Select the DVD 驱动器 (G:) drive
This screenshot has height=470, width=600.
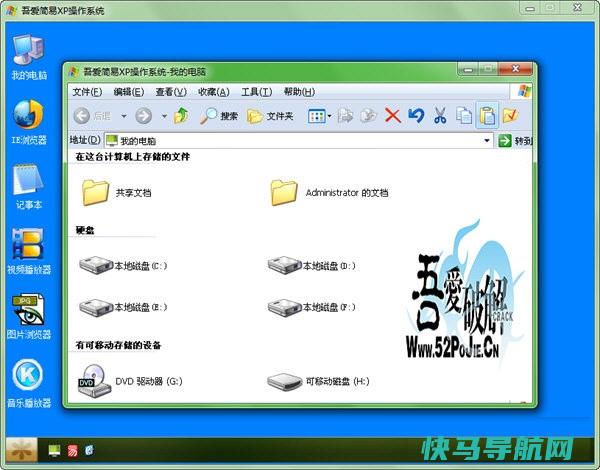pyautogui.click(x=130, y=380)
